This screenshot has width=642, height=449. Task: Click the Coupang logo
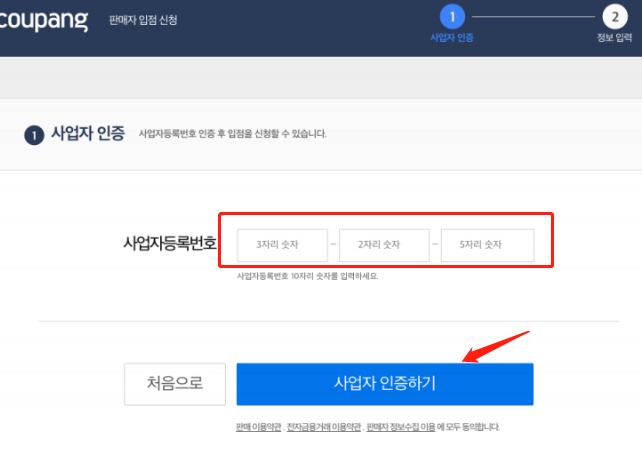tap(43, 20)
